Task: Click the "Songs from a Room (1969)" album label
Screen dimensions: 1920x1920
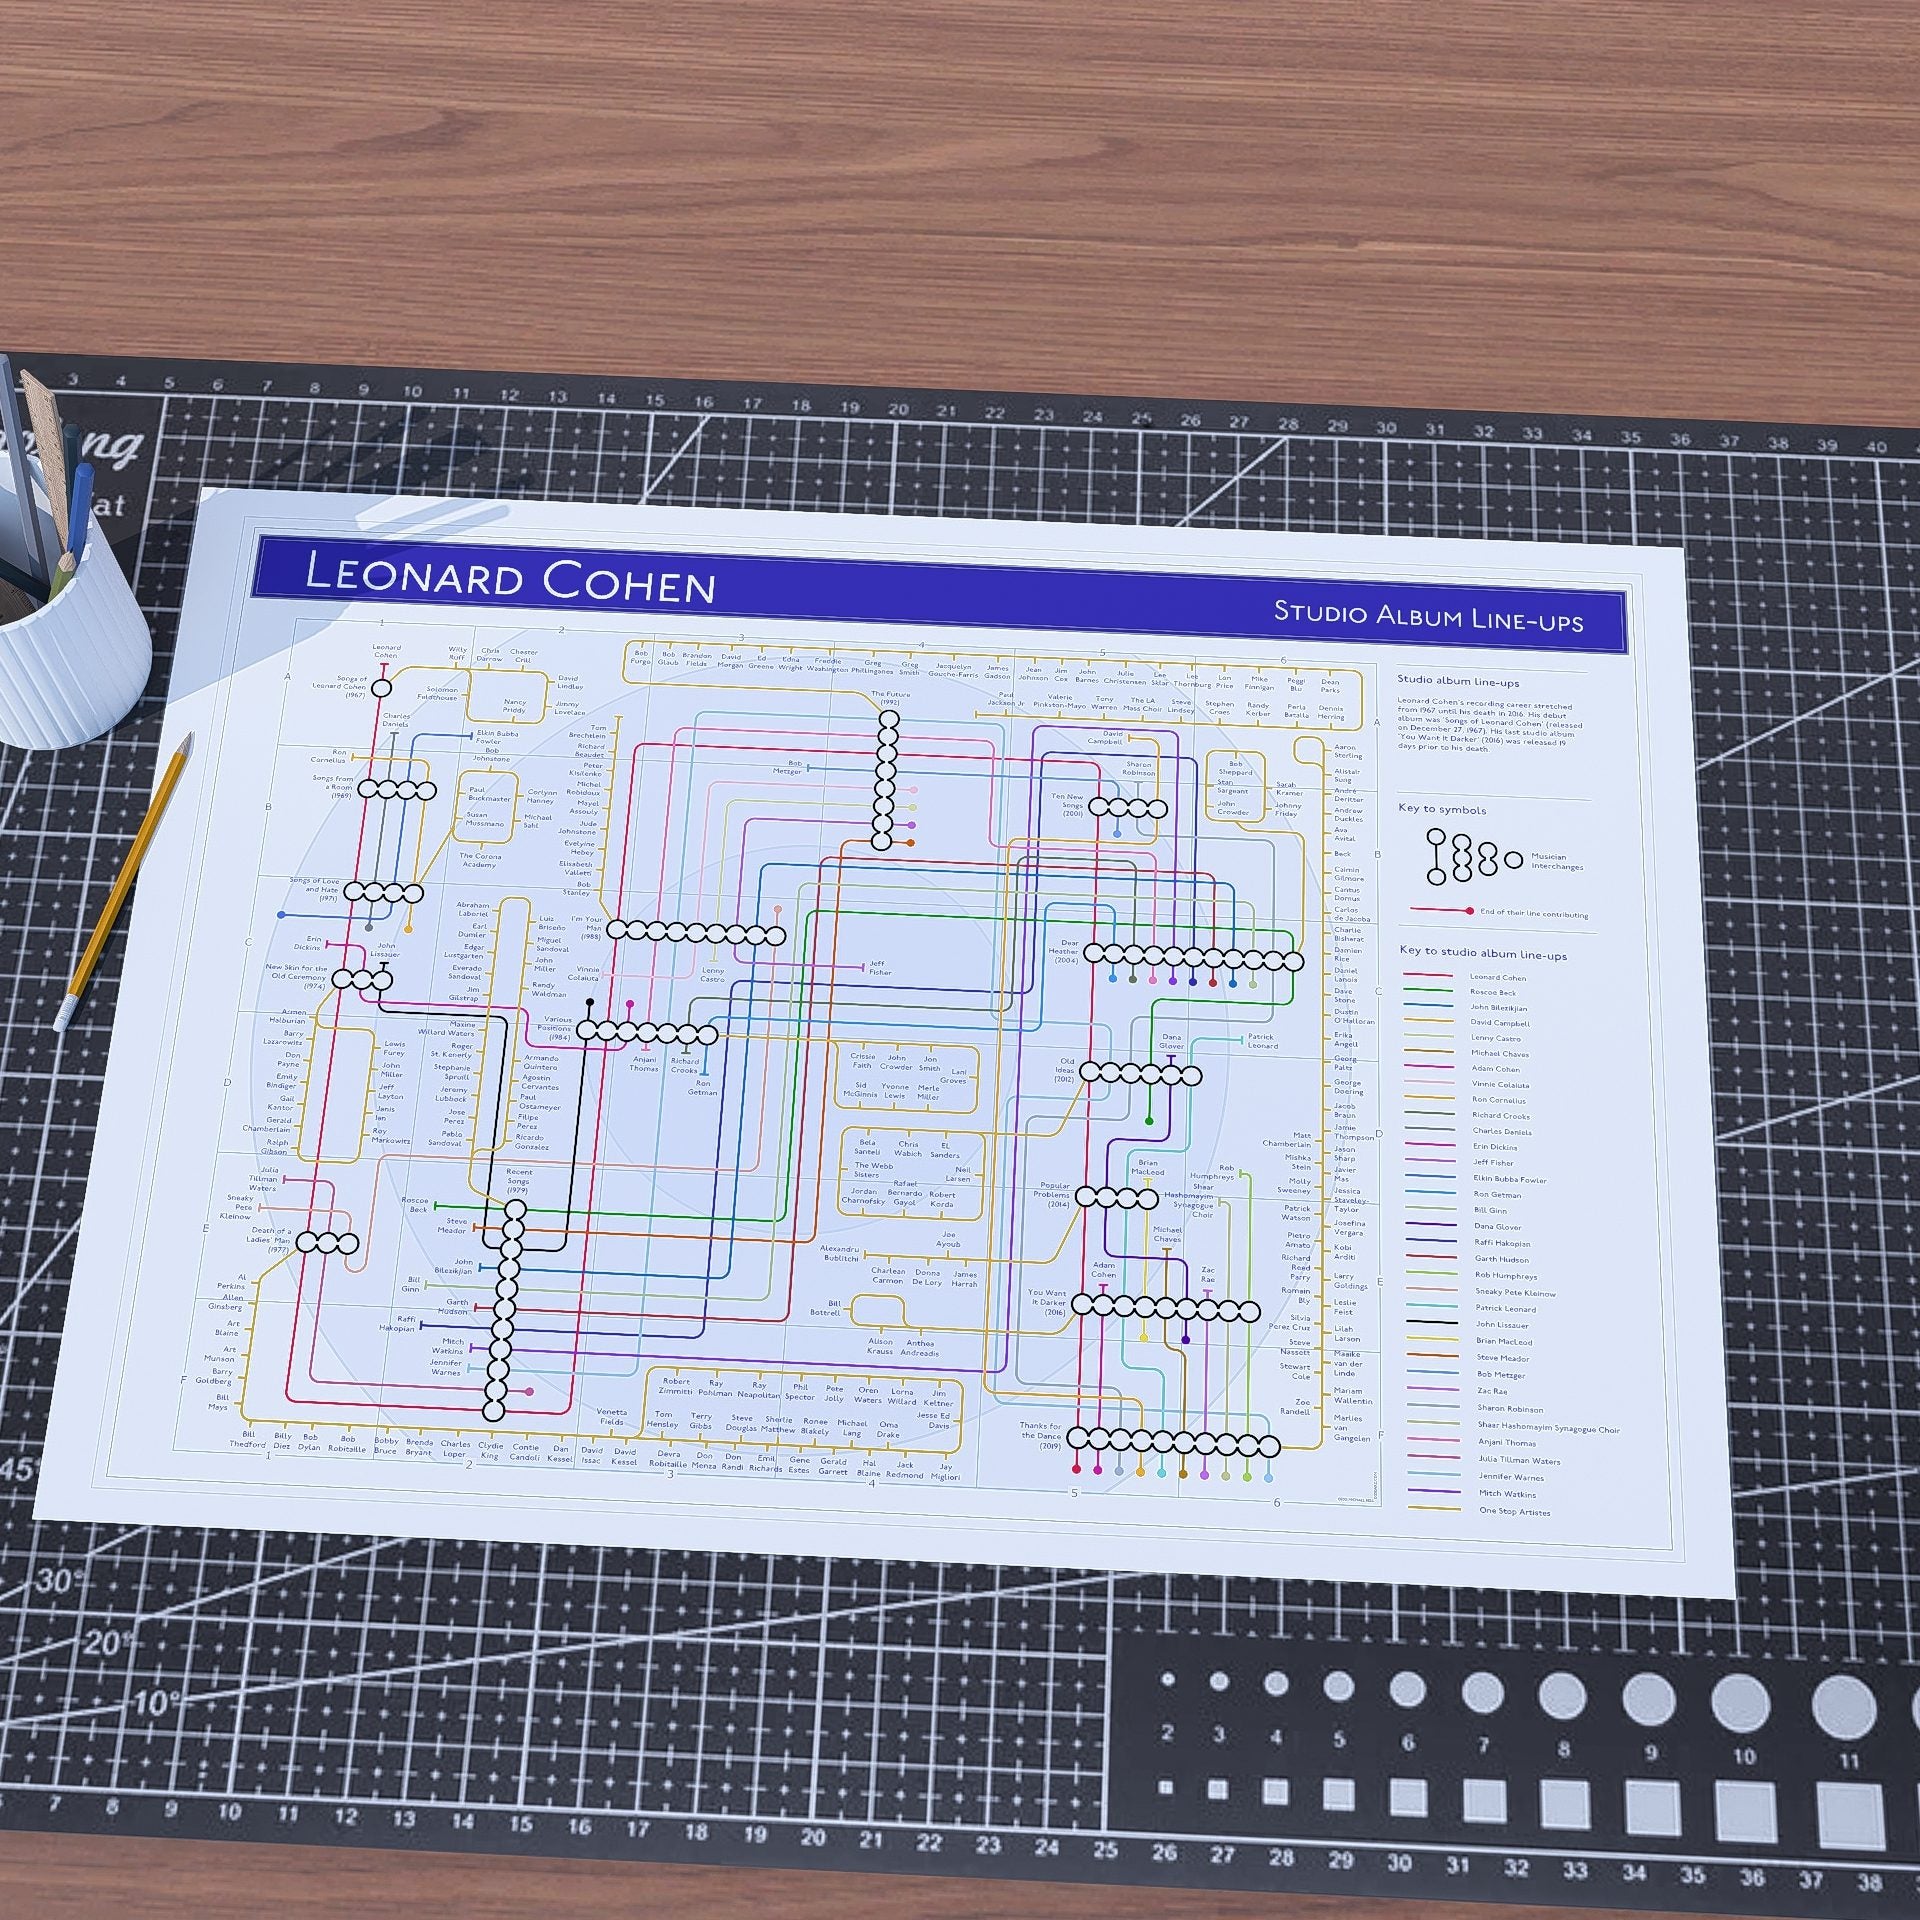Action: click(x=333, y=786)
